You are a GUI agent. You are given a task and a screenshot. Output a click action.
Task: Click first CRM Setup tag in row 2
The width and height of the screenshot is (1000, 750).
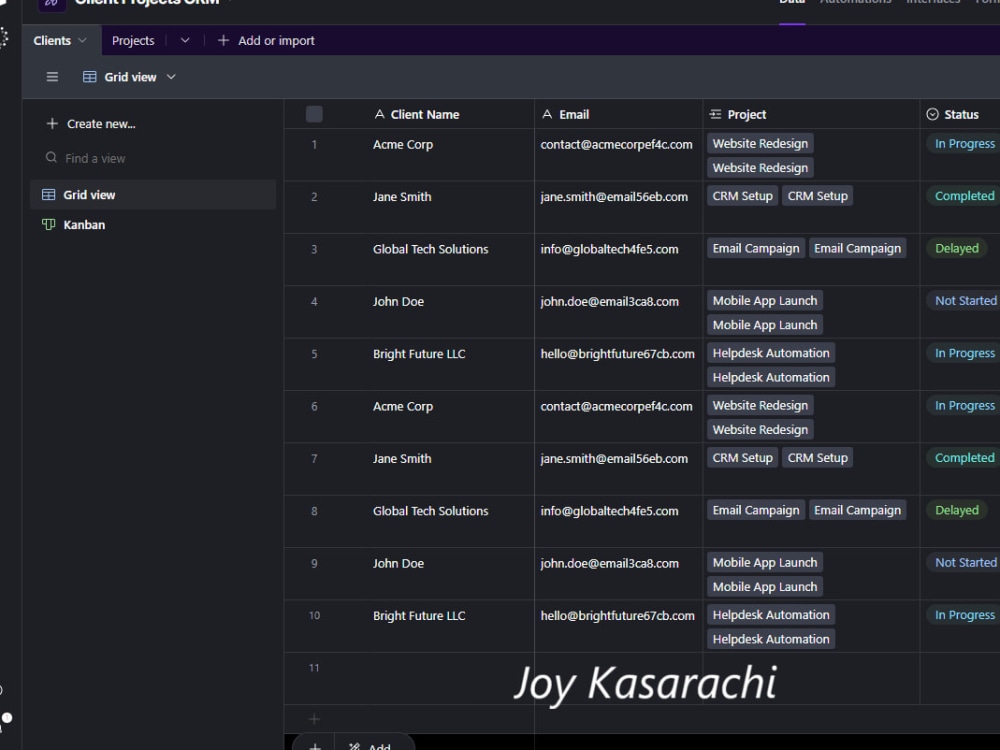(x=742, y=196)
